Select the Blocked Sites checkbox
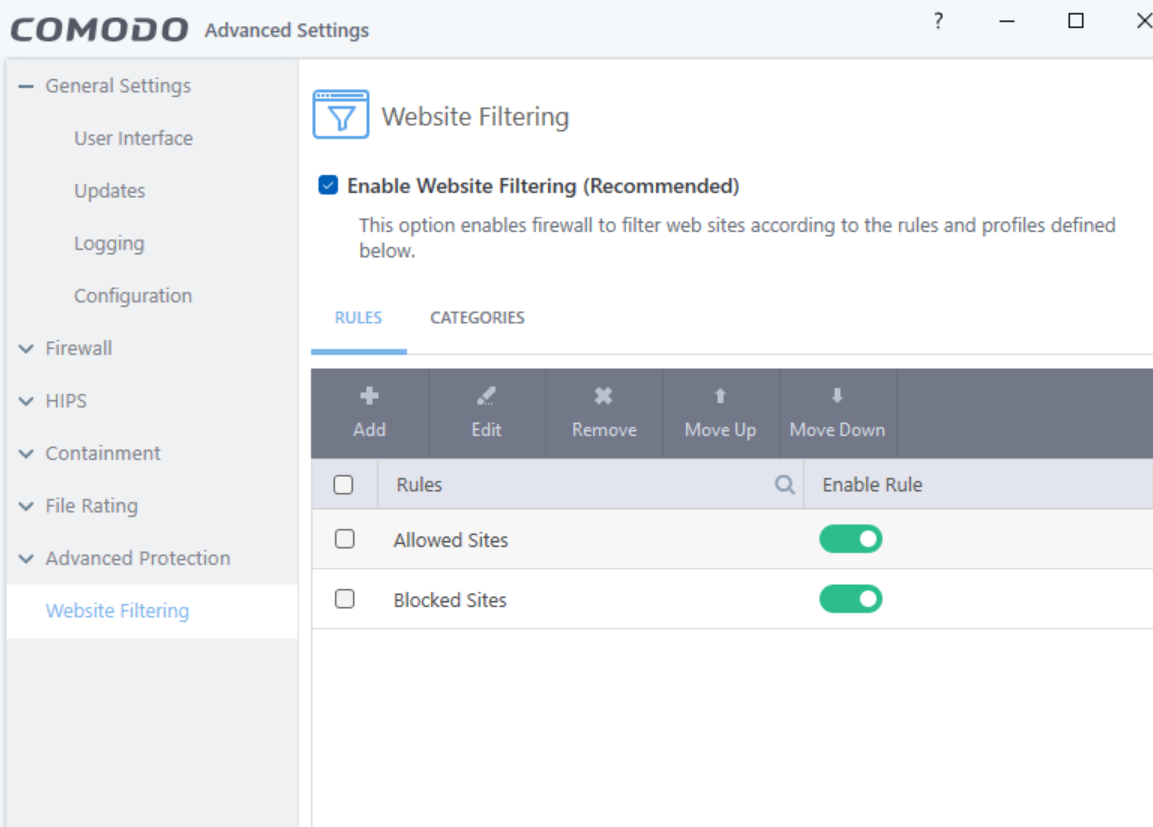1153x827 pixels. point(345,599)
